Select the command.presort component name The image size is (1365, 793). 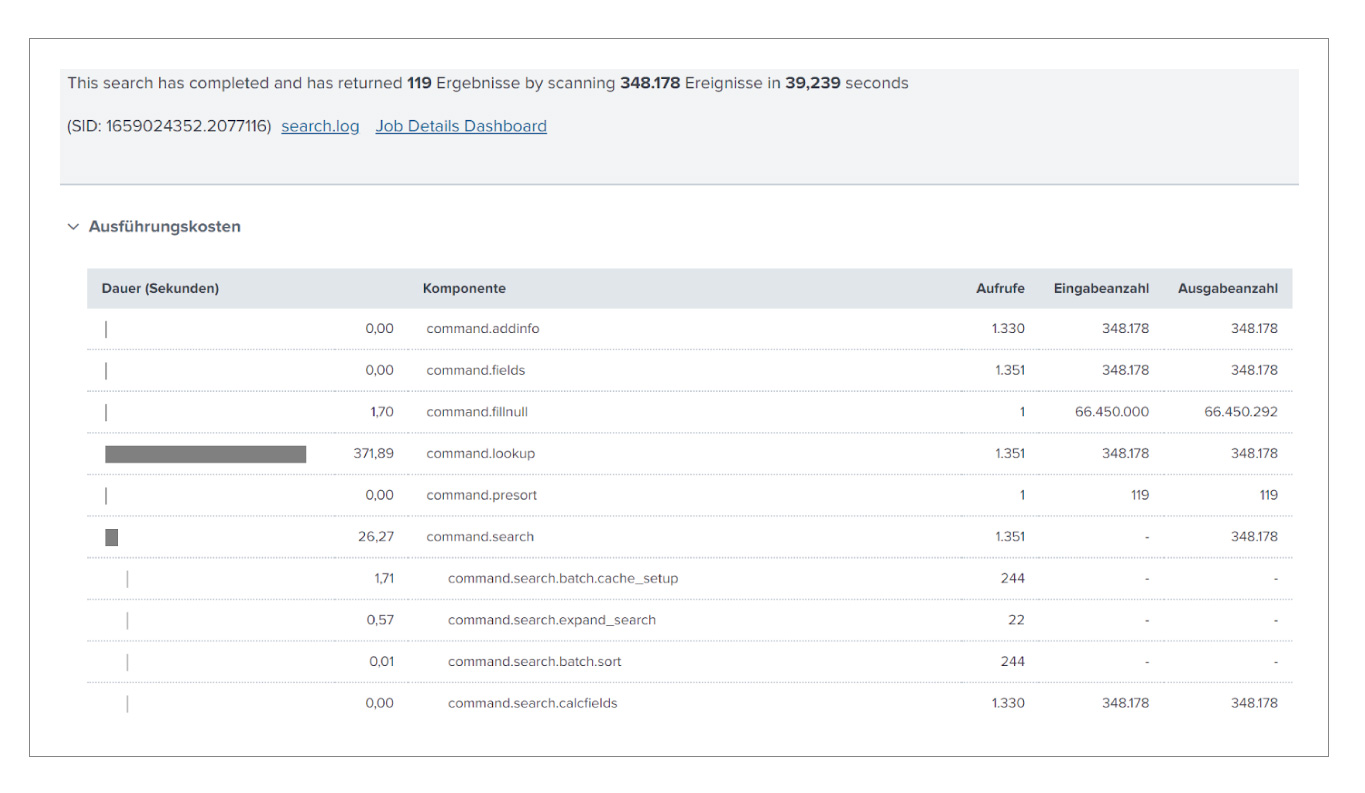click(481, 495)
